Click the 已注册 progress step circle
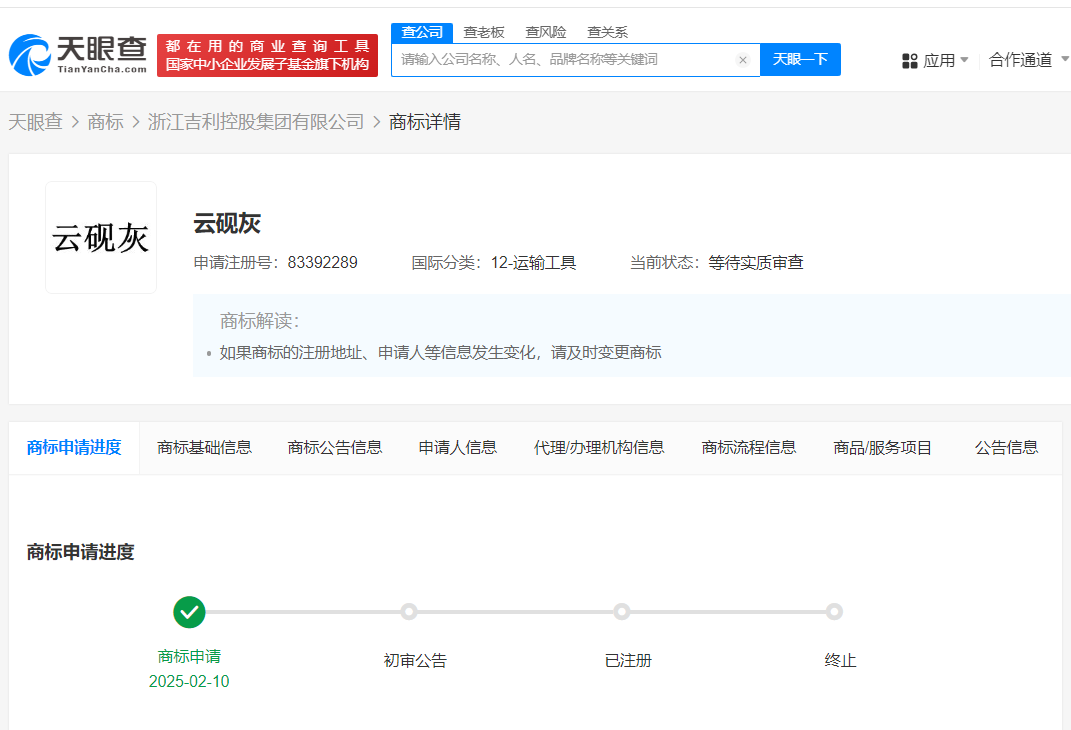1071x730 pixels. 622,612
